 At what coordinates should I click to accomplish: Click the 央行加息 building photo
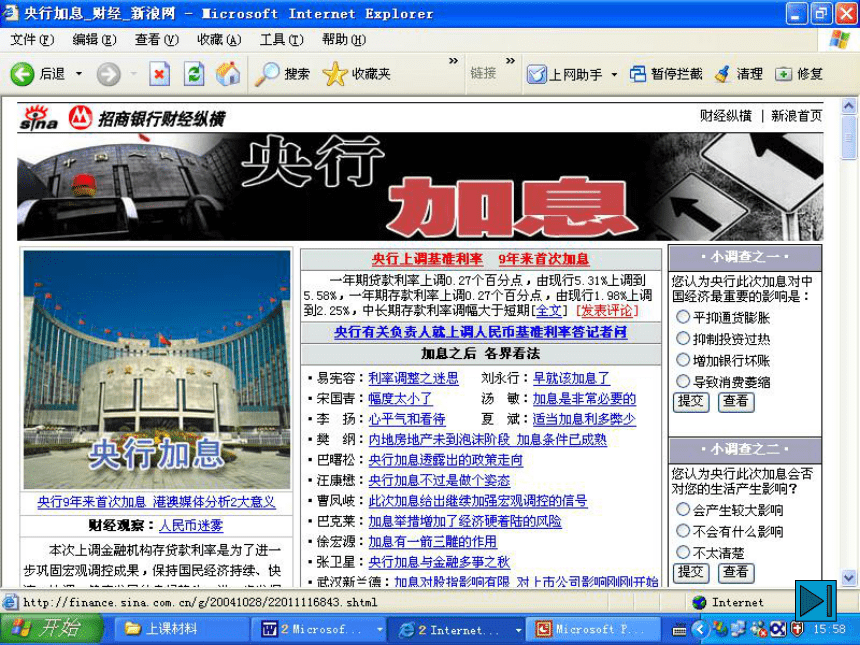tap(157, 370)
